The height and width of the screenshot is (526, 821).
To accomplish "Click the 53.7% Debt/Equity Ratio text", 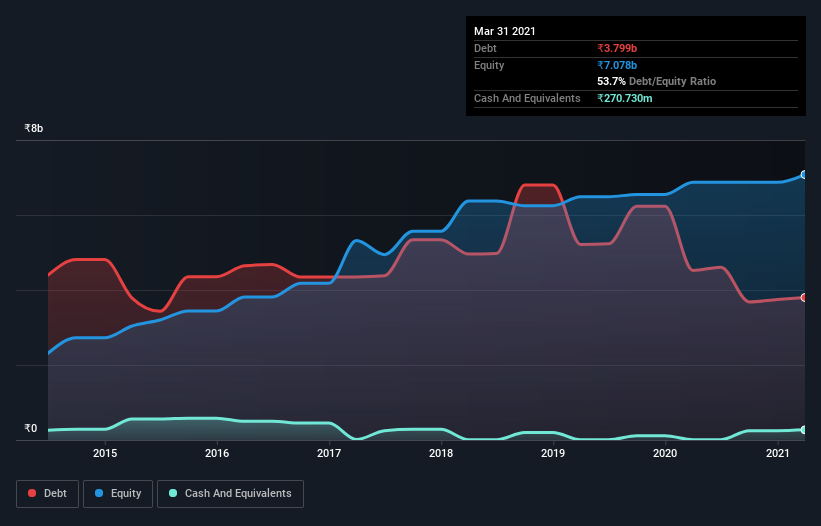I will (657, 82).
